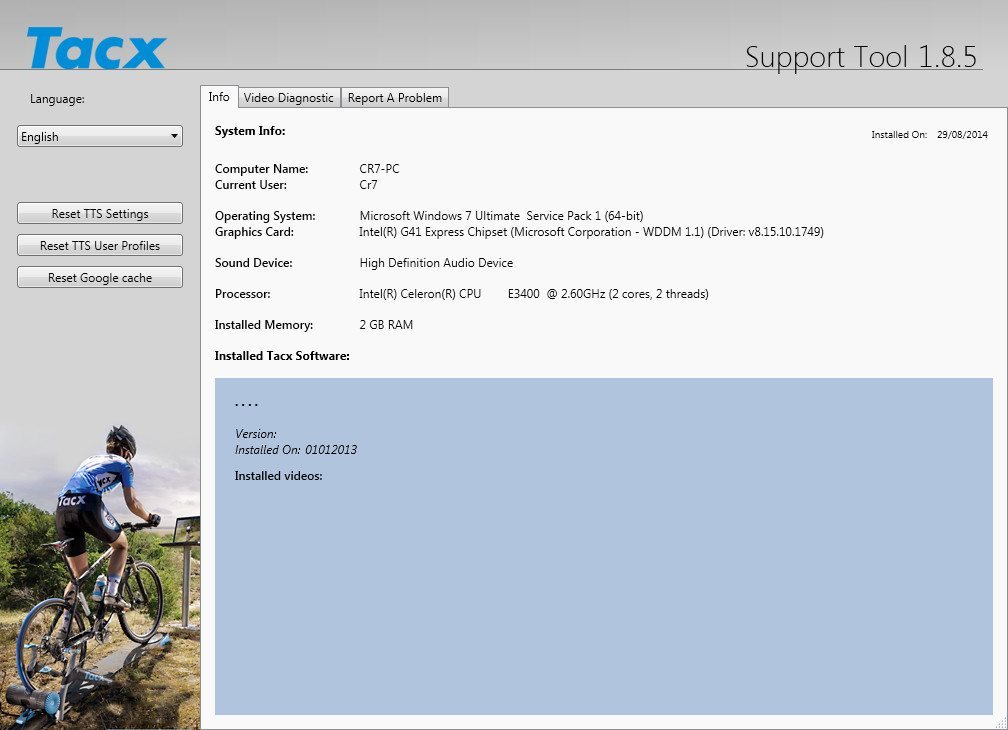Click the Installed On: 01012013 line
1008x730 pixels.
click(296, 450)
